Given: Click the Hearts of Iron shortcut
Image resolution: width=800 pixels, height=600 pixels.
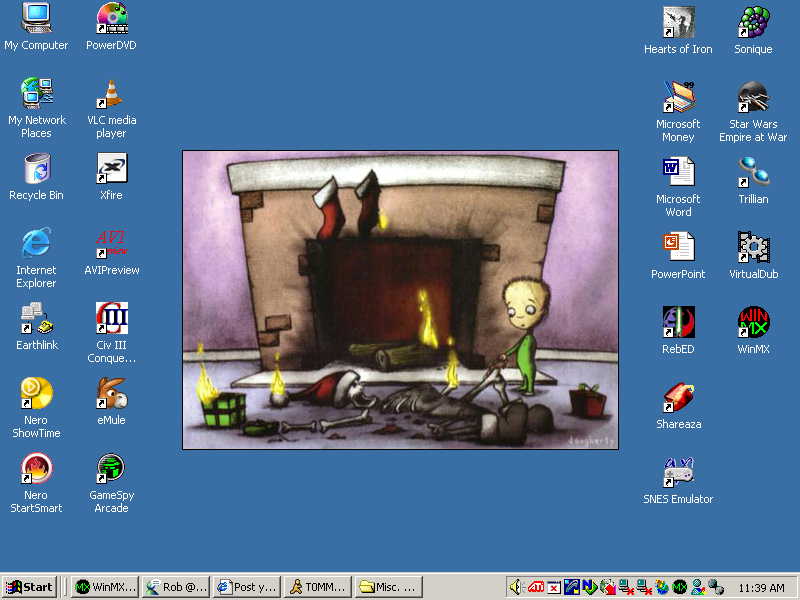Looking at the screenshot, I should click(x=679, y=22).
